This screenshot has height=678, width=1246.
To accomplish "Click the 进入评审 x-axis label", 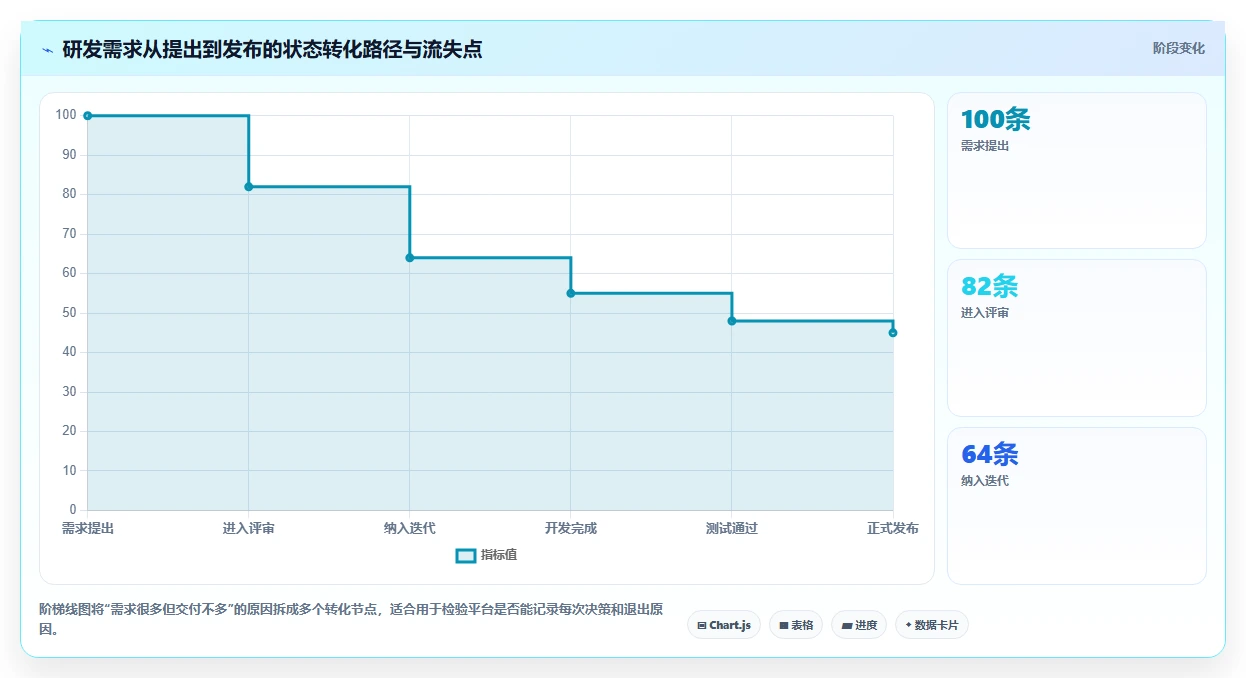I will coord(249,528).
